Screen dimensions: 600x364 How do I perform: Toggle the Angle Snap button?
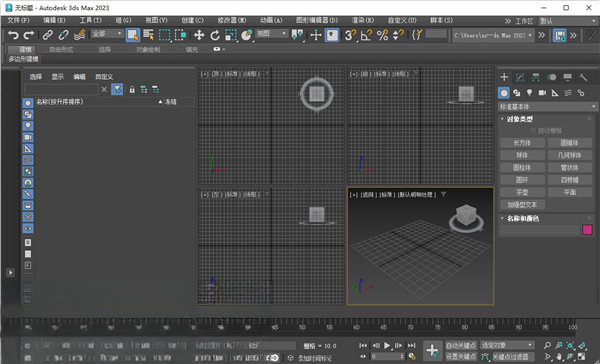(366, 35)
